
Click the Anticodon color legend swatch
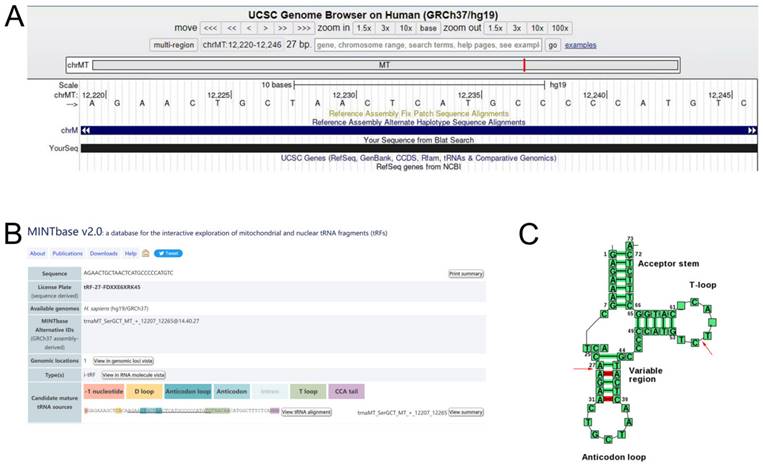click(x=232, y=391)
